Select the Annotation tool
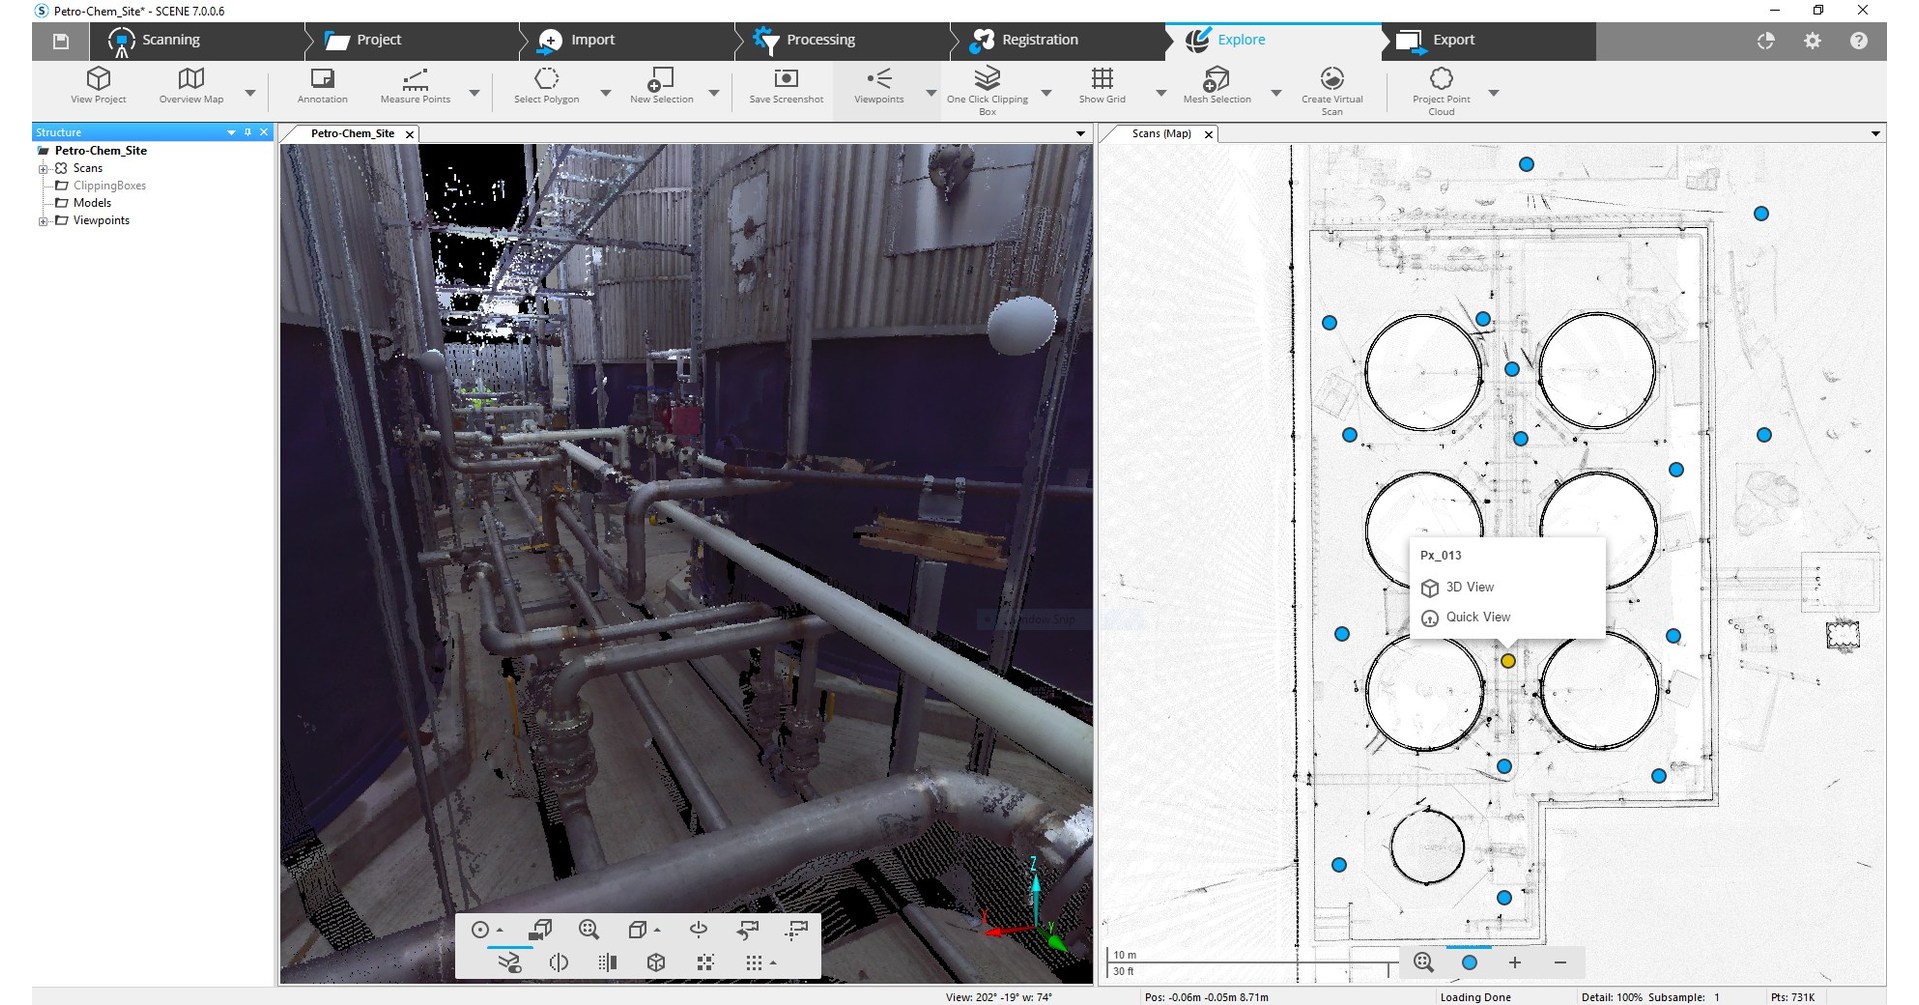This screenshot has height=1005, width=1919. coord(321,87)
